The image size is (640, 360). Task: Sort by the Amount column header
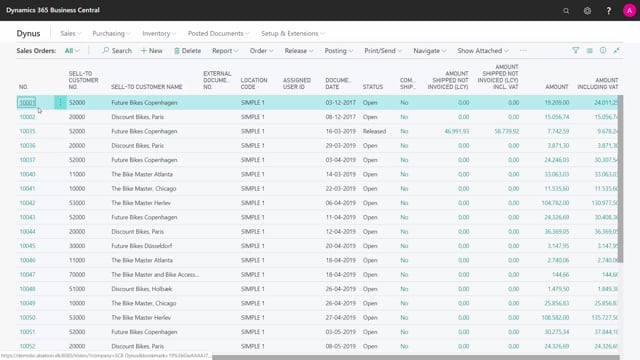(x=557, y=87)
